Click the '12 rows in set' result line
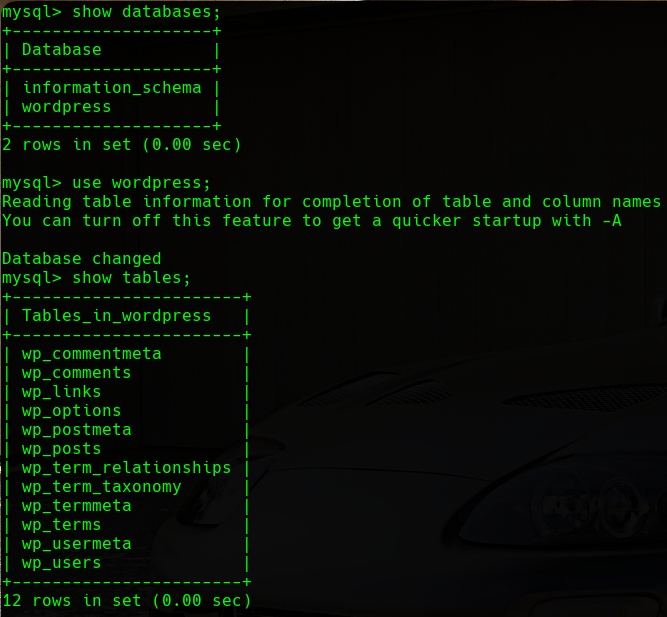 pyautogui.click(x=127, y=601)
